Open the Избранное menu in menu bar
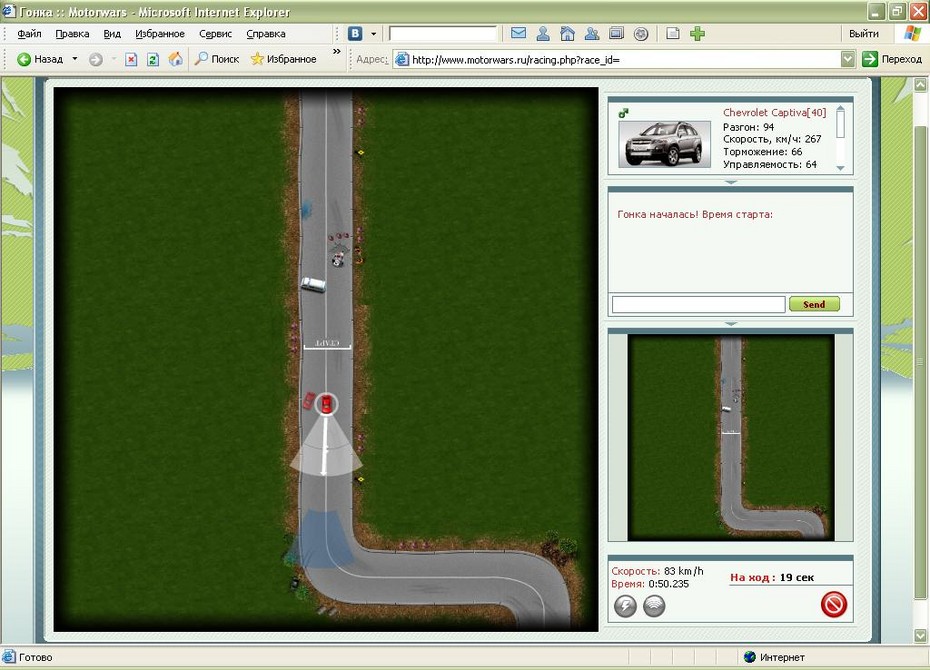Viewport: 930px width, 670px height. 160,34
